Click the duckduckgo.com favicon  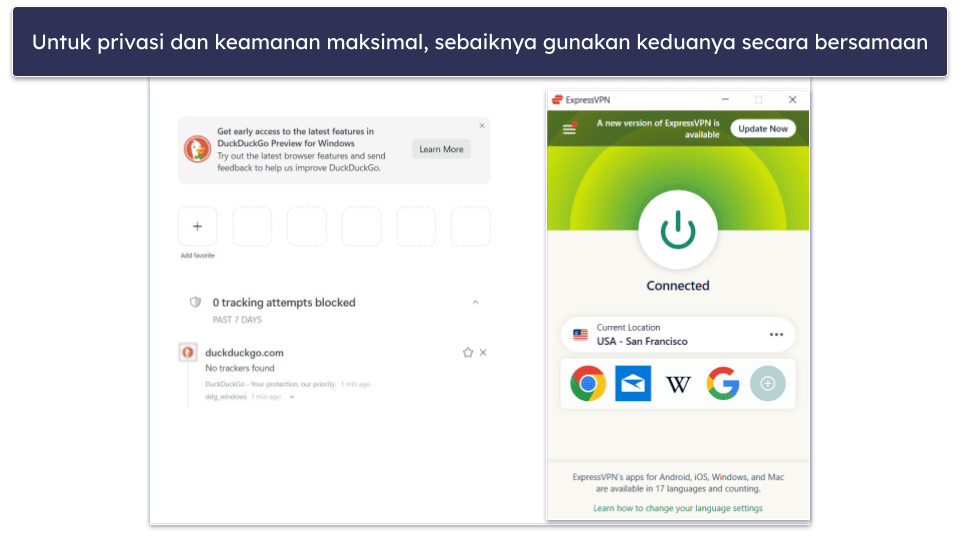pos(188,352)
